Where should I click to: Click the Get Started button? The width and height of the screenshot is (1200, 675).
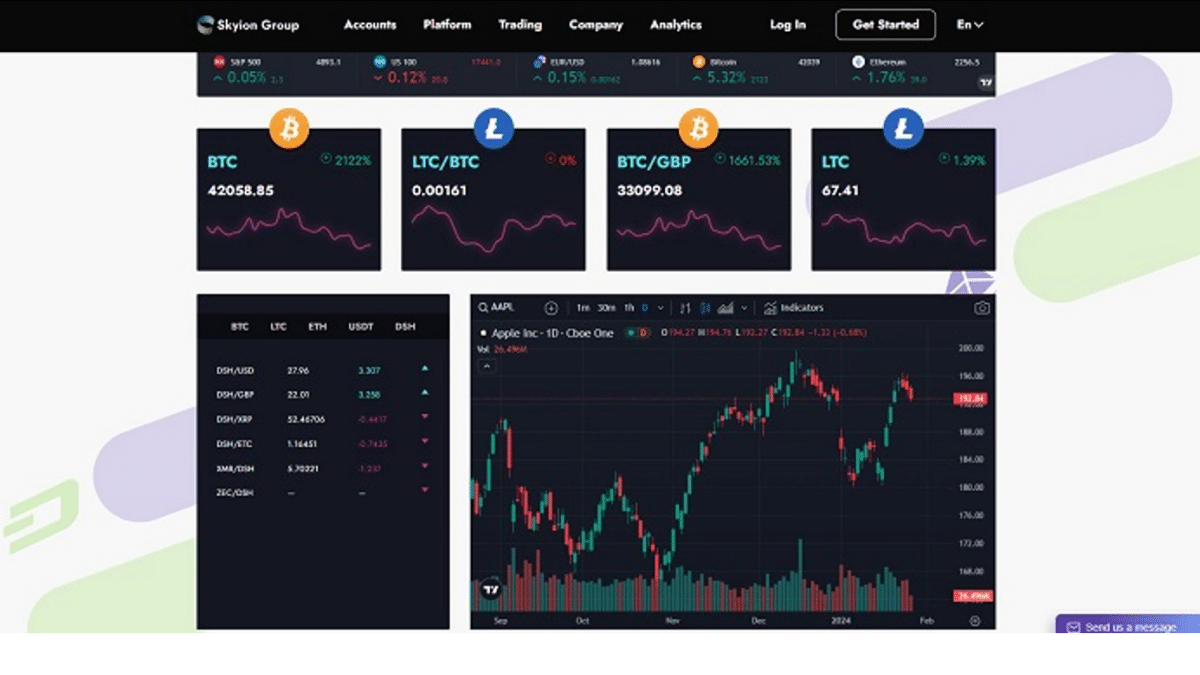(x=885, y=25)
